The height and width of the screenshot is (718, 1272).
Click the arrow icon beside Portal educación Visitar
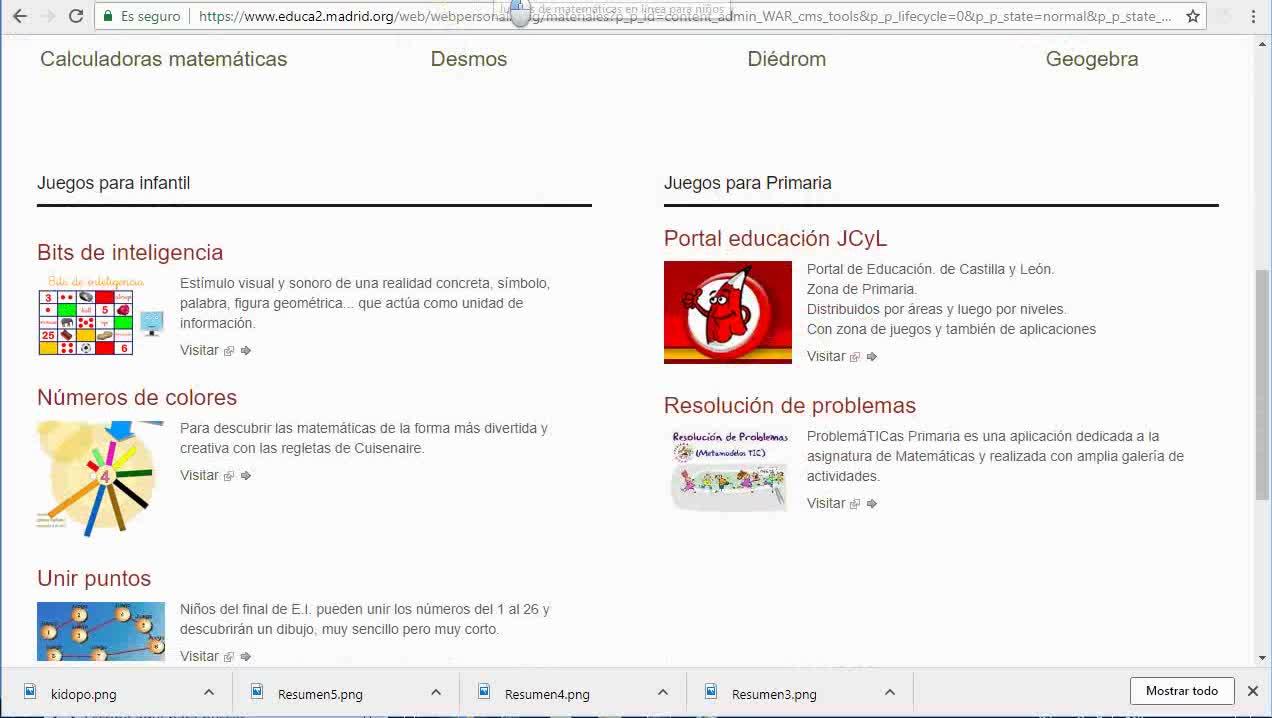872,357
